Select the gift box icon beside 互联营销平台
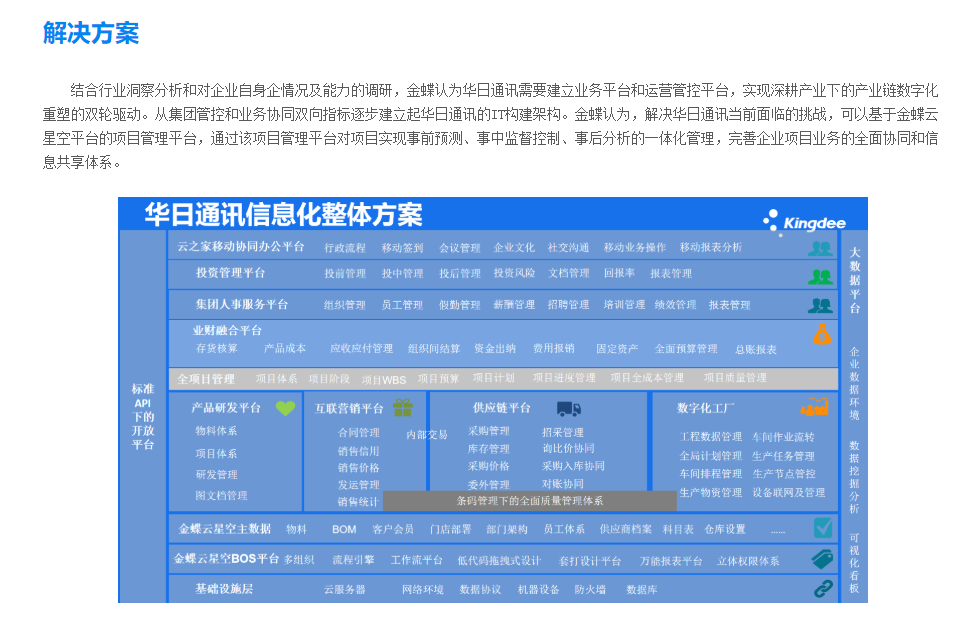Viewport: 974px width, 619px height. pyautogui.click(x=403, y=407)
